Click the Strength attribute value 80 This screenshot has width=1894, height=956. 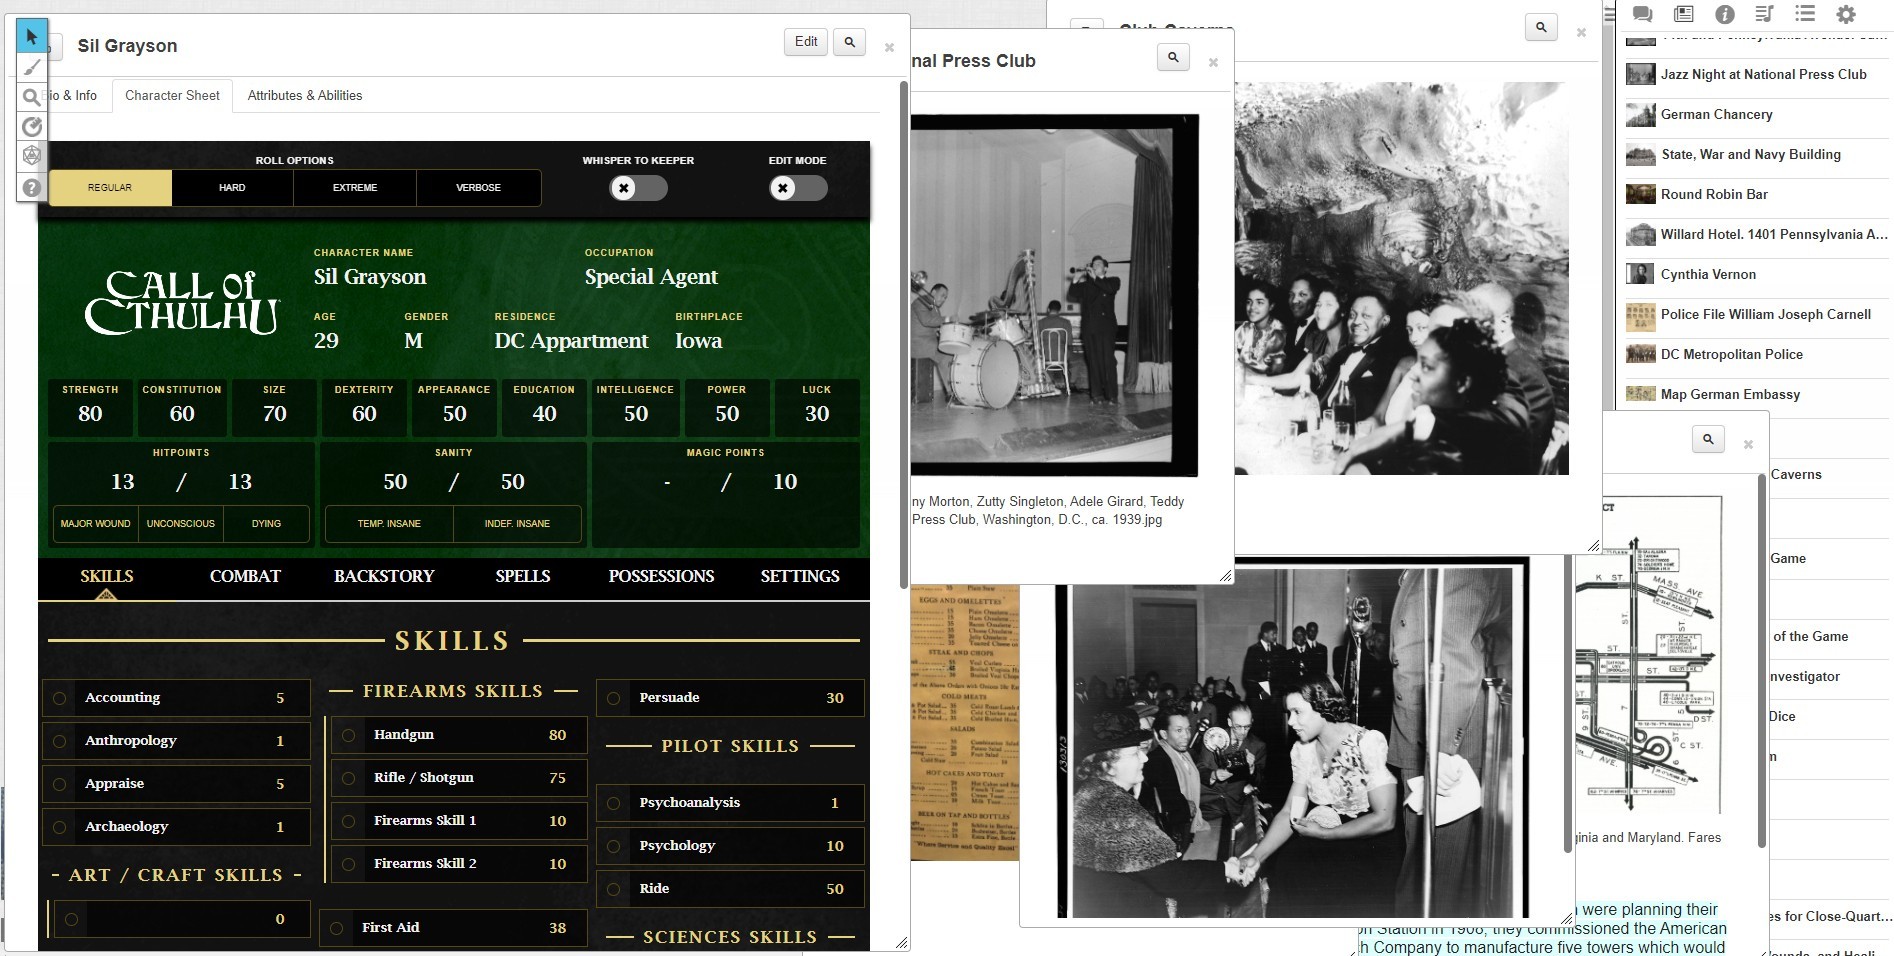[90, 414]
